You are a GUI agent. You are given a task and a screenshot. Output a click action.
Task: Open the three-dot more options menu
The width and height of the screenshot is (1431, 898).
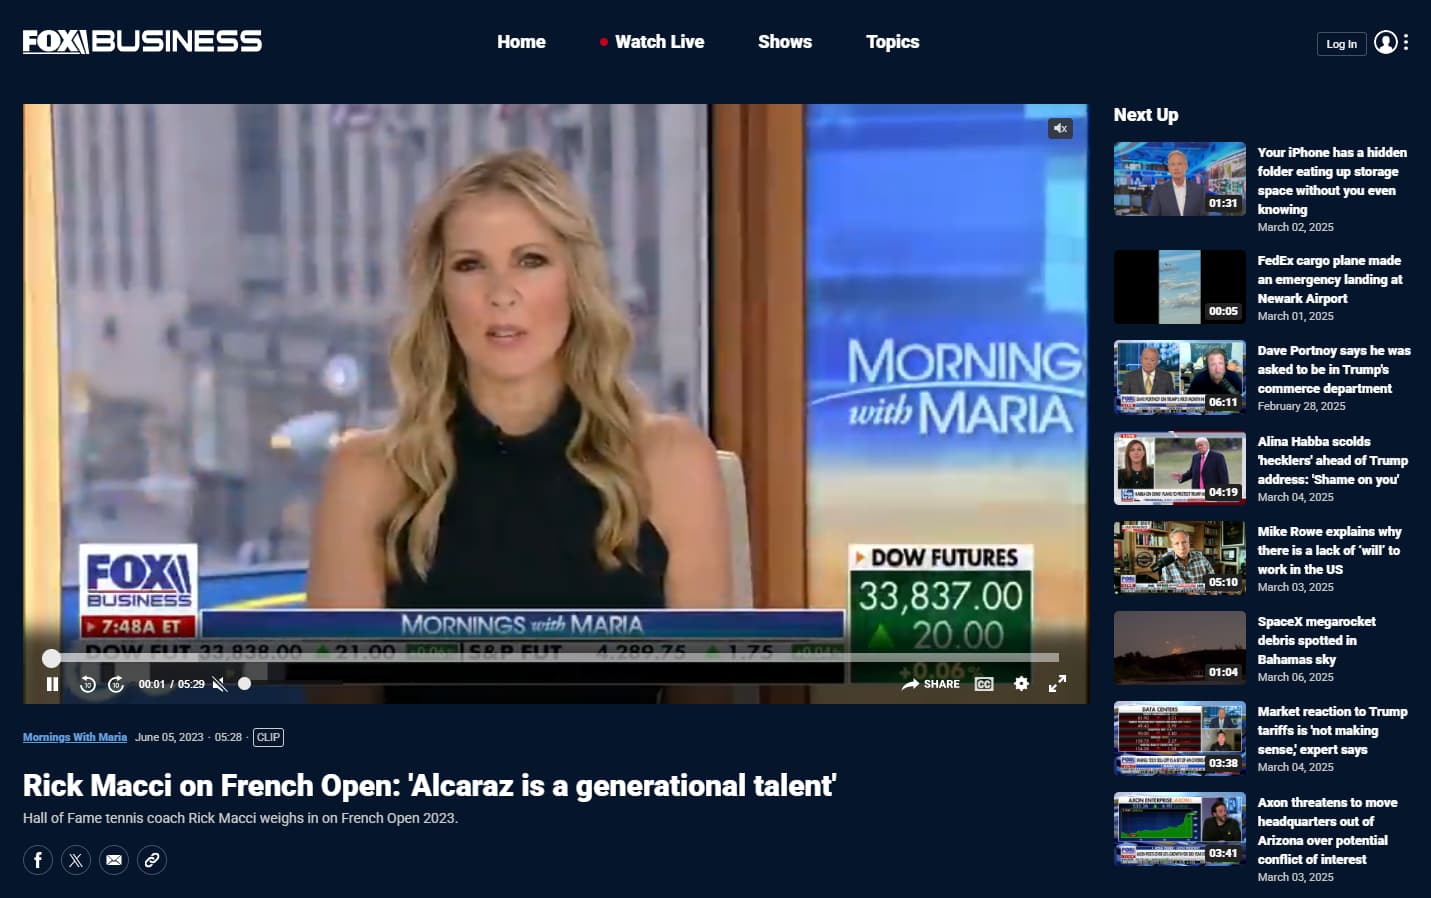(1406, 42)
